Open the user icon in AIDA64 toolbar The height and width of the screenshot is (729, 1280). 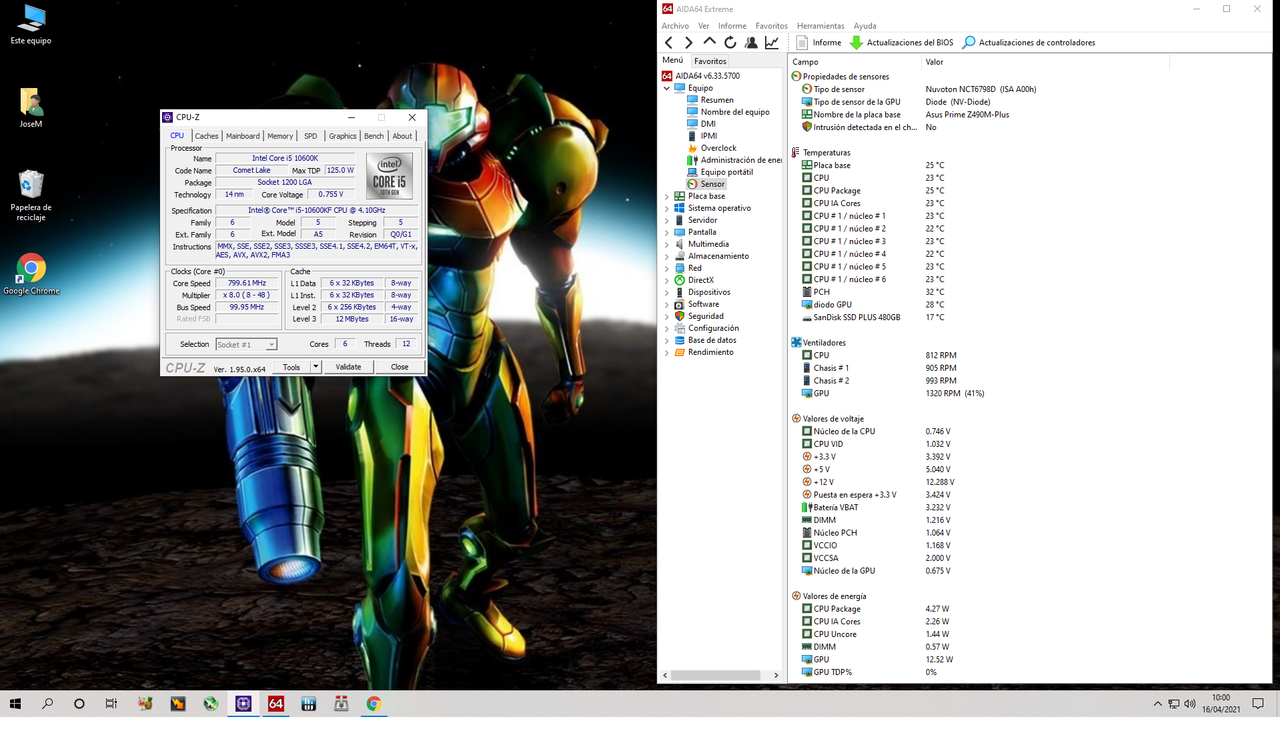(751, 43)
